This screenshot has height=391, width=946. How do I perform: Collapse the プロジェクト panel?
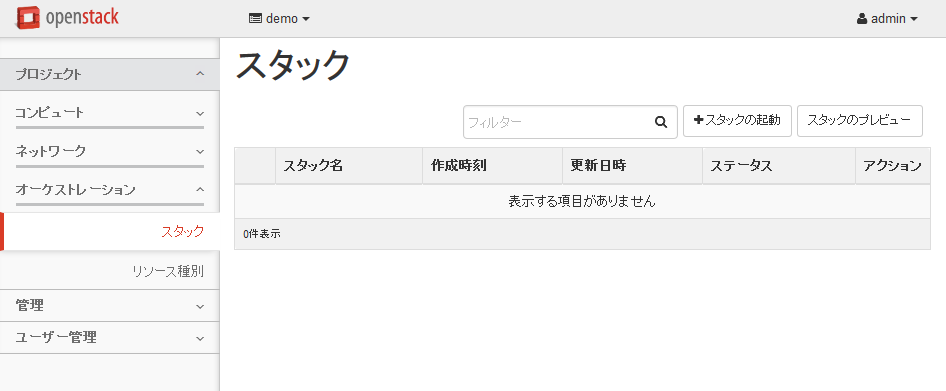click(x=110, y=74)
